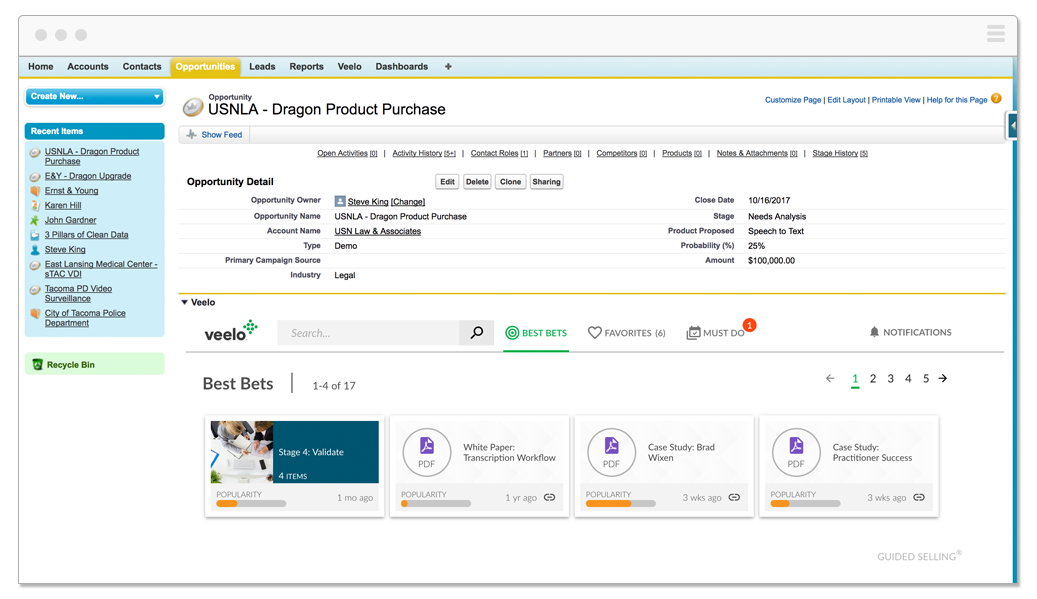This screenshot has width=1037, height=599.
Task: Open the help question mark icon
Action: (996, 99)
